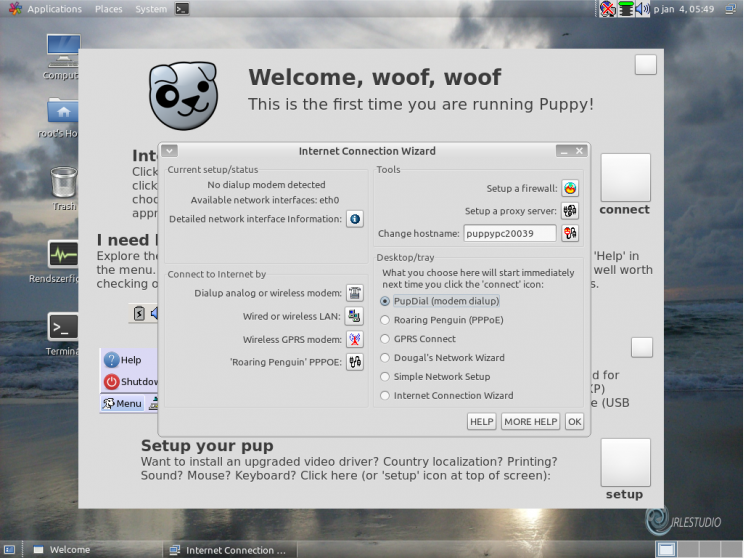Viewport: 744px width, 558px height.
Task: Launch terminal from top panel
Action: click(x=182, y=9)
